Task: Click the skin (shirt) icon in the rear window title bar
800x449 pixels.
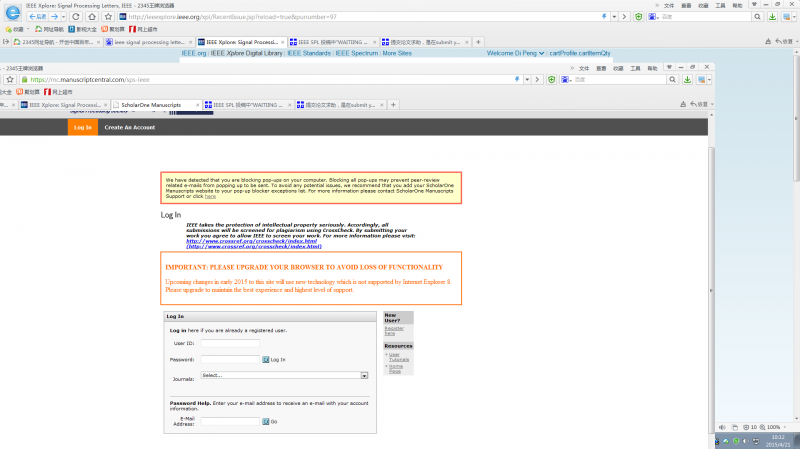Action: click(x=754, y=5)
